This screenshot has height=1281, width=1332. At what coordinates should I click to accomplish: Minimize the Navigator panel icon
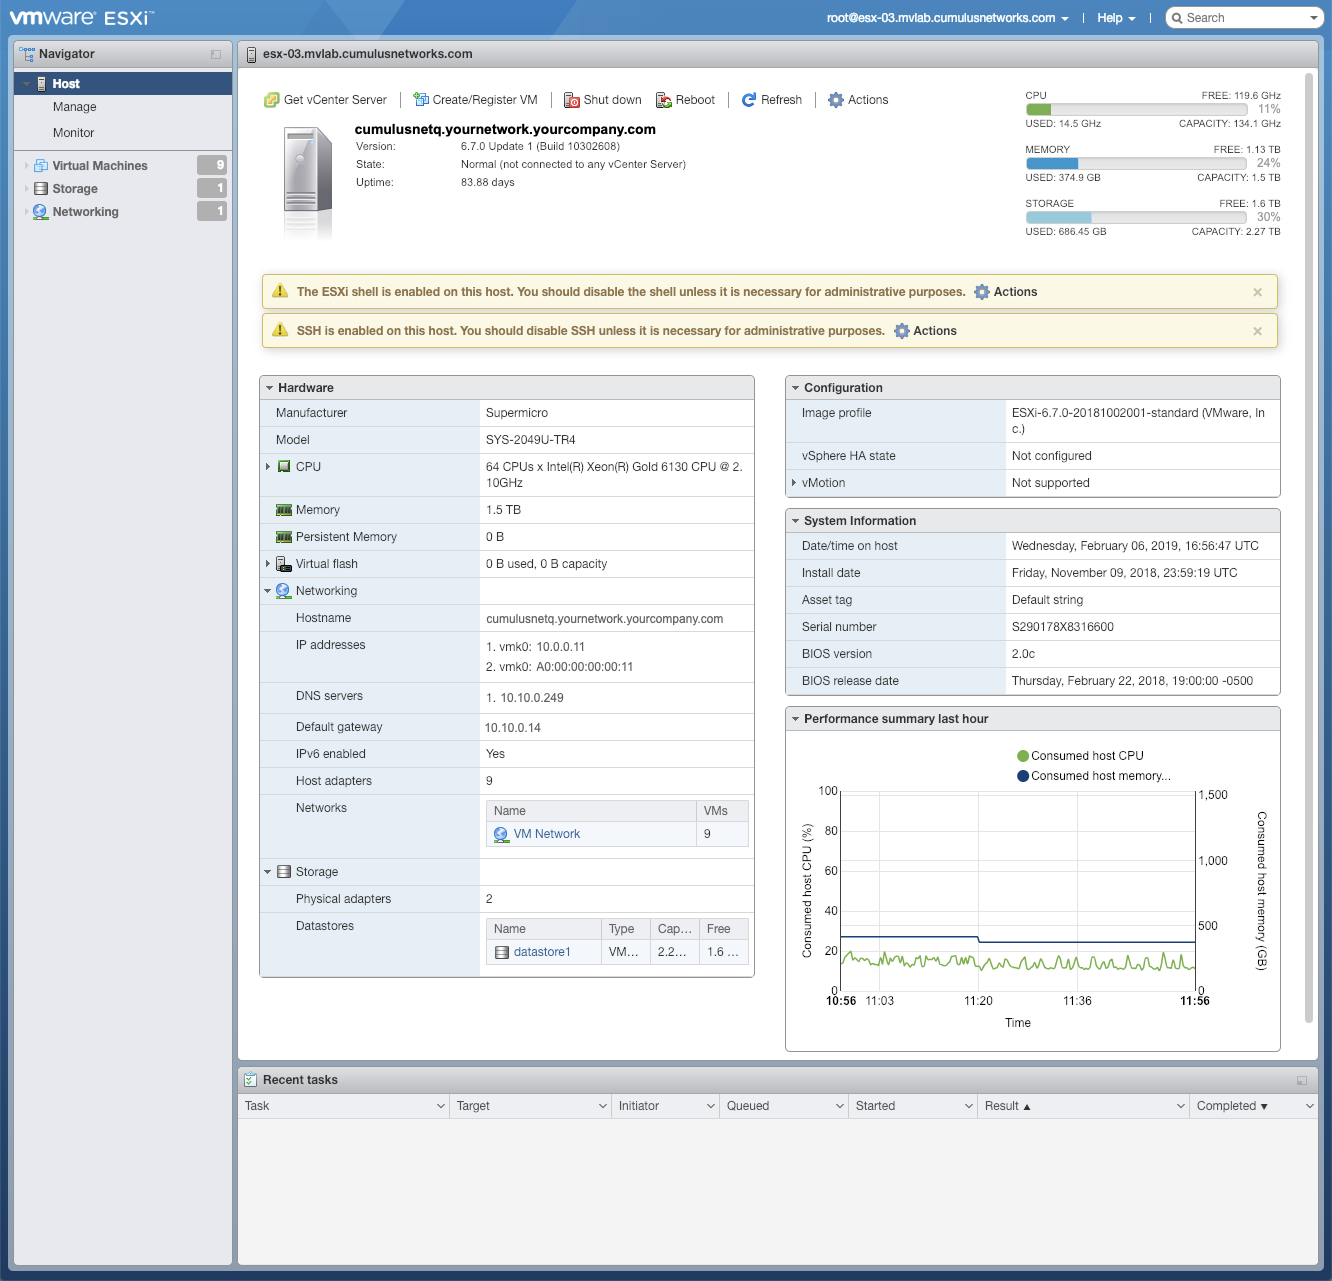tap(216, 54)
